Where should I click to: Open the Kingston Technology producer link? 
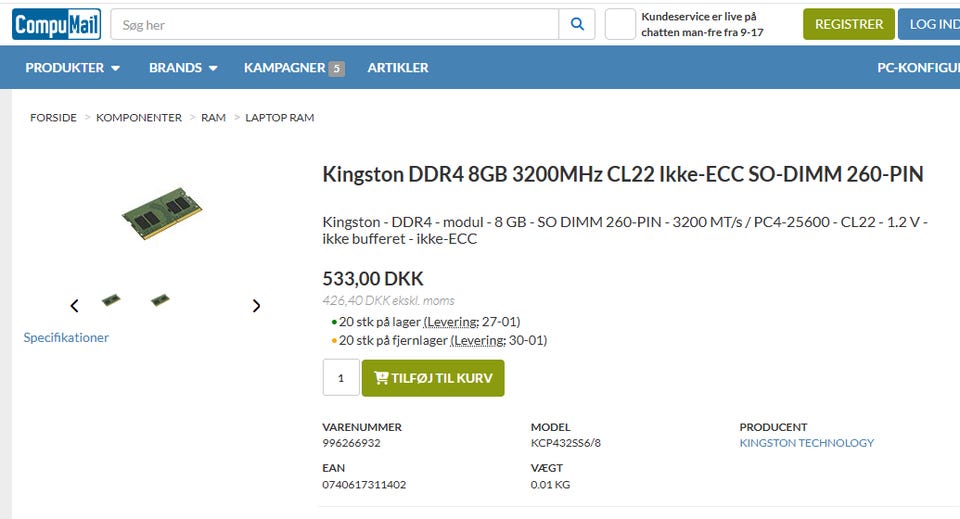[x=806, y=443]
